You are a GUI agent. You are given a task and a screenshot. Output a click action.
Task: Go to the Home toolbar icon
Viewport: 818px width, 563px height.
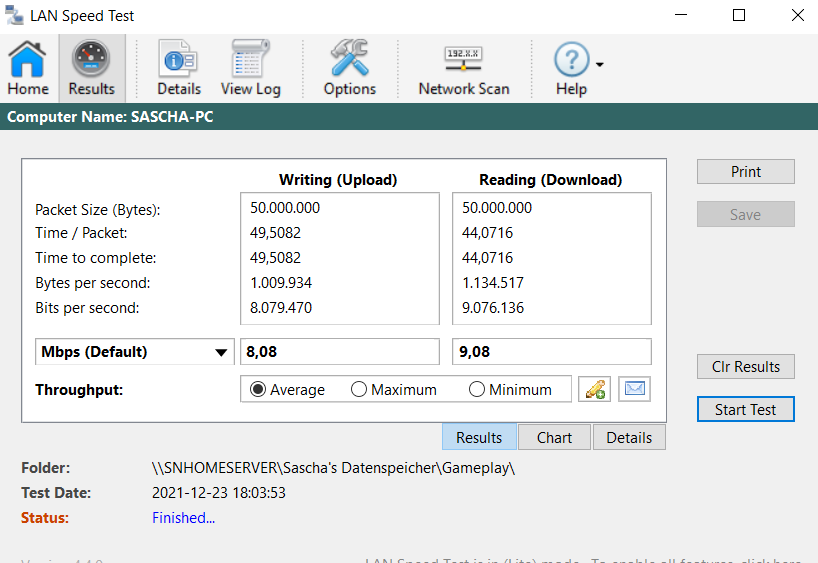tap(28, 68)
